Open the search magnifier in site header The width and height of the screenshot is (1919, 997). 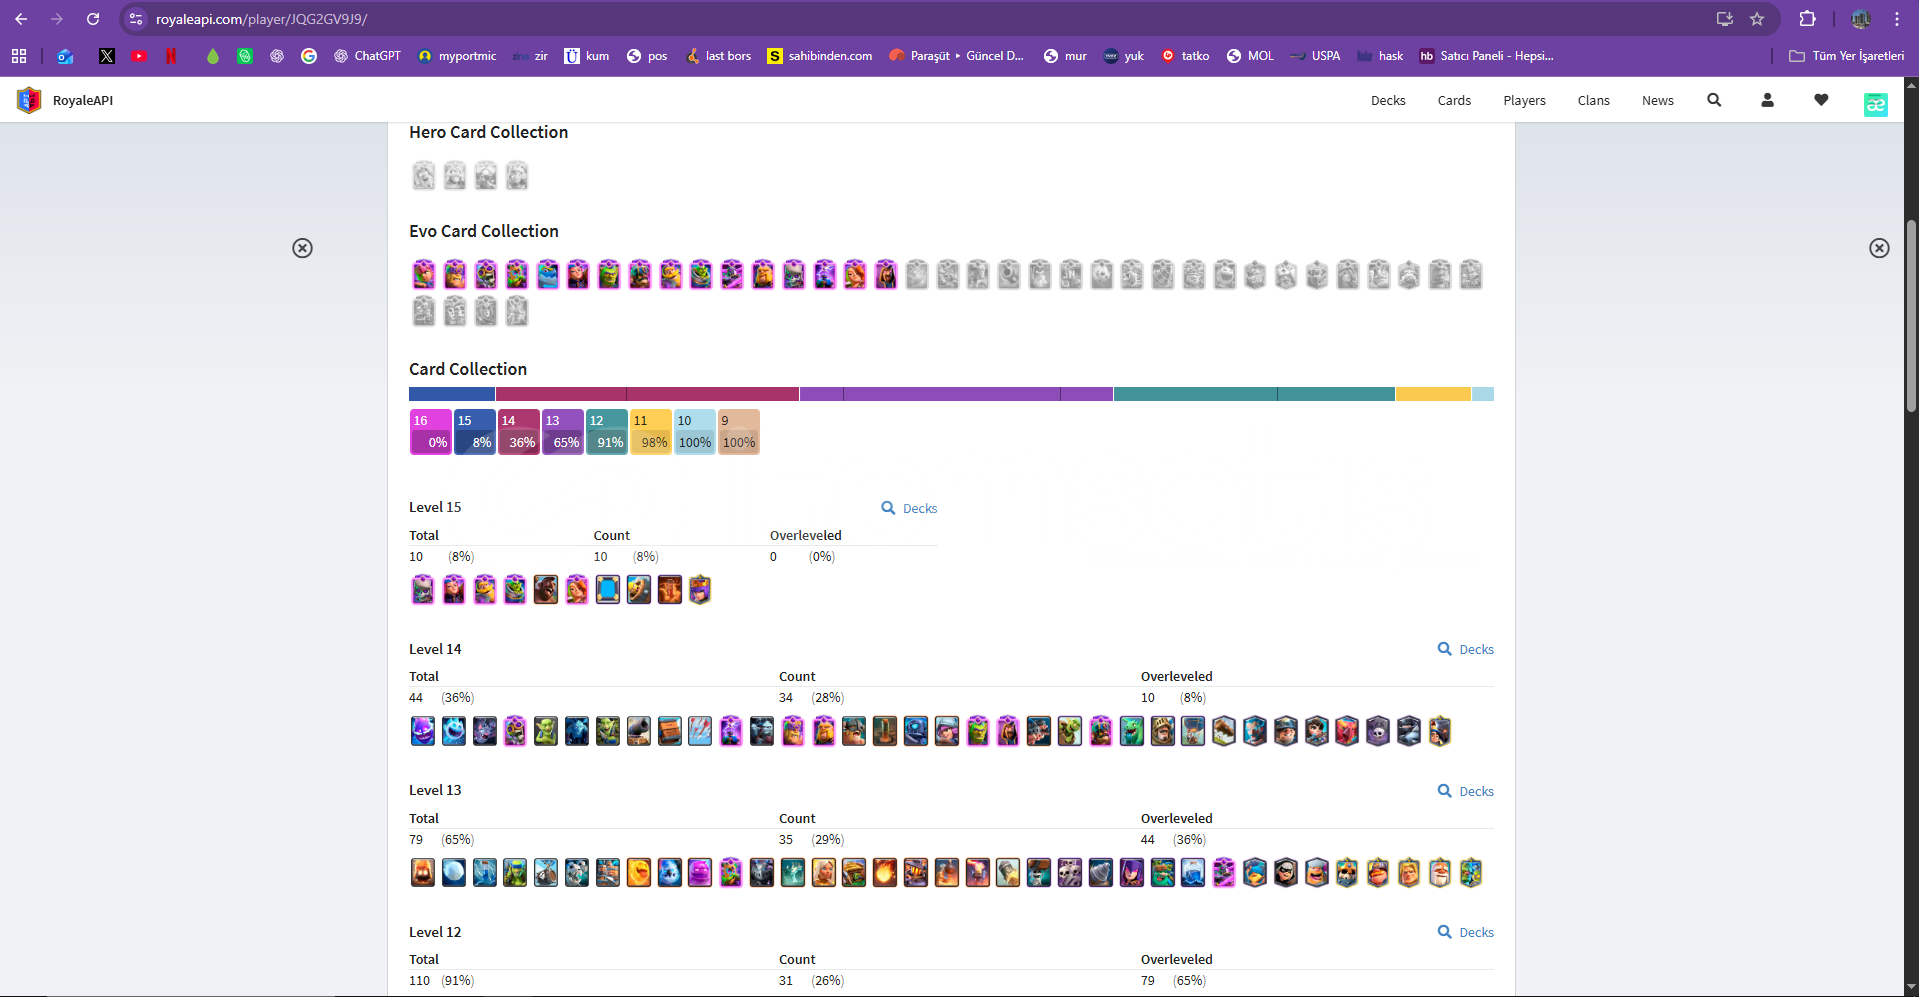point(1714,100)
